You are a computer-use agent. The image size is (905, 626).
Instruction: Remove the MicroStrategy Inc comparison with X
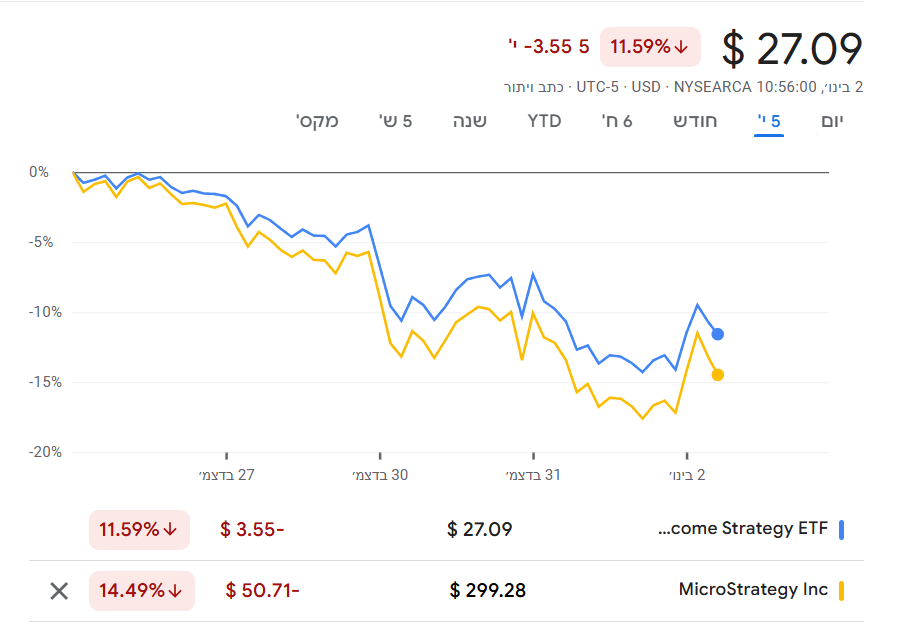(x=59, y=590)
